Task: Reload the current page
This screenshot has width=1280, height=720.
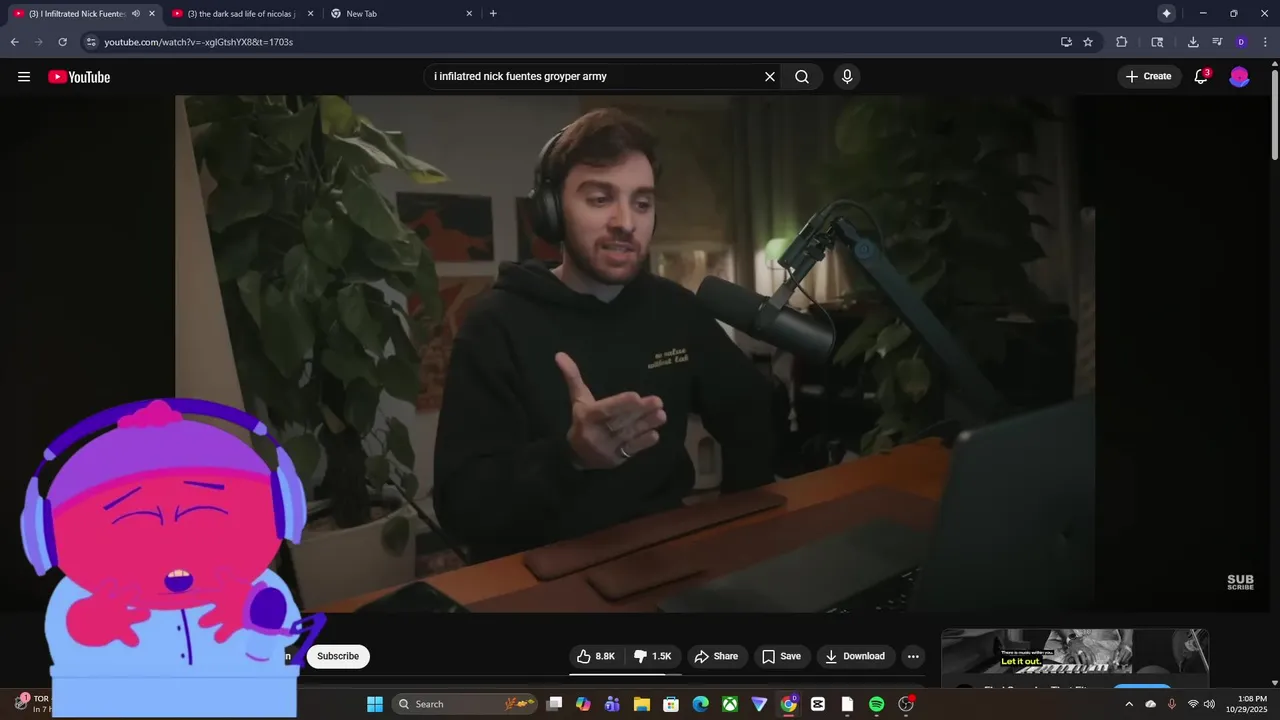Action: pyautogui.click(x=62, y=42)
